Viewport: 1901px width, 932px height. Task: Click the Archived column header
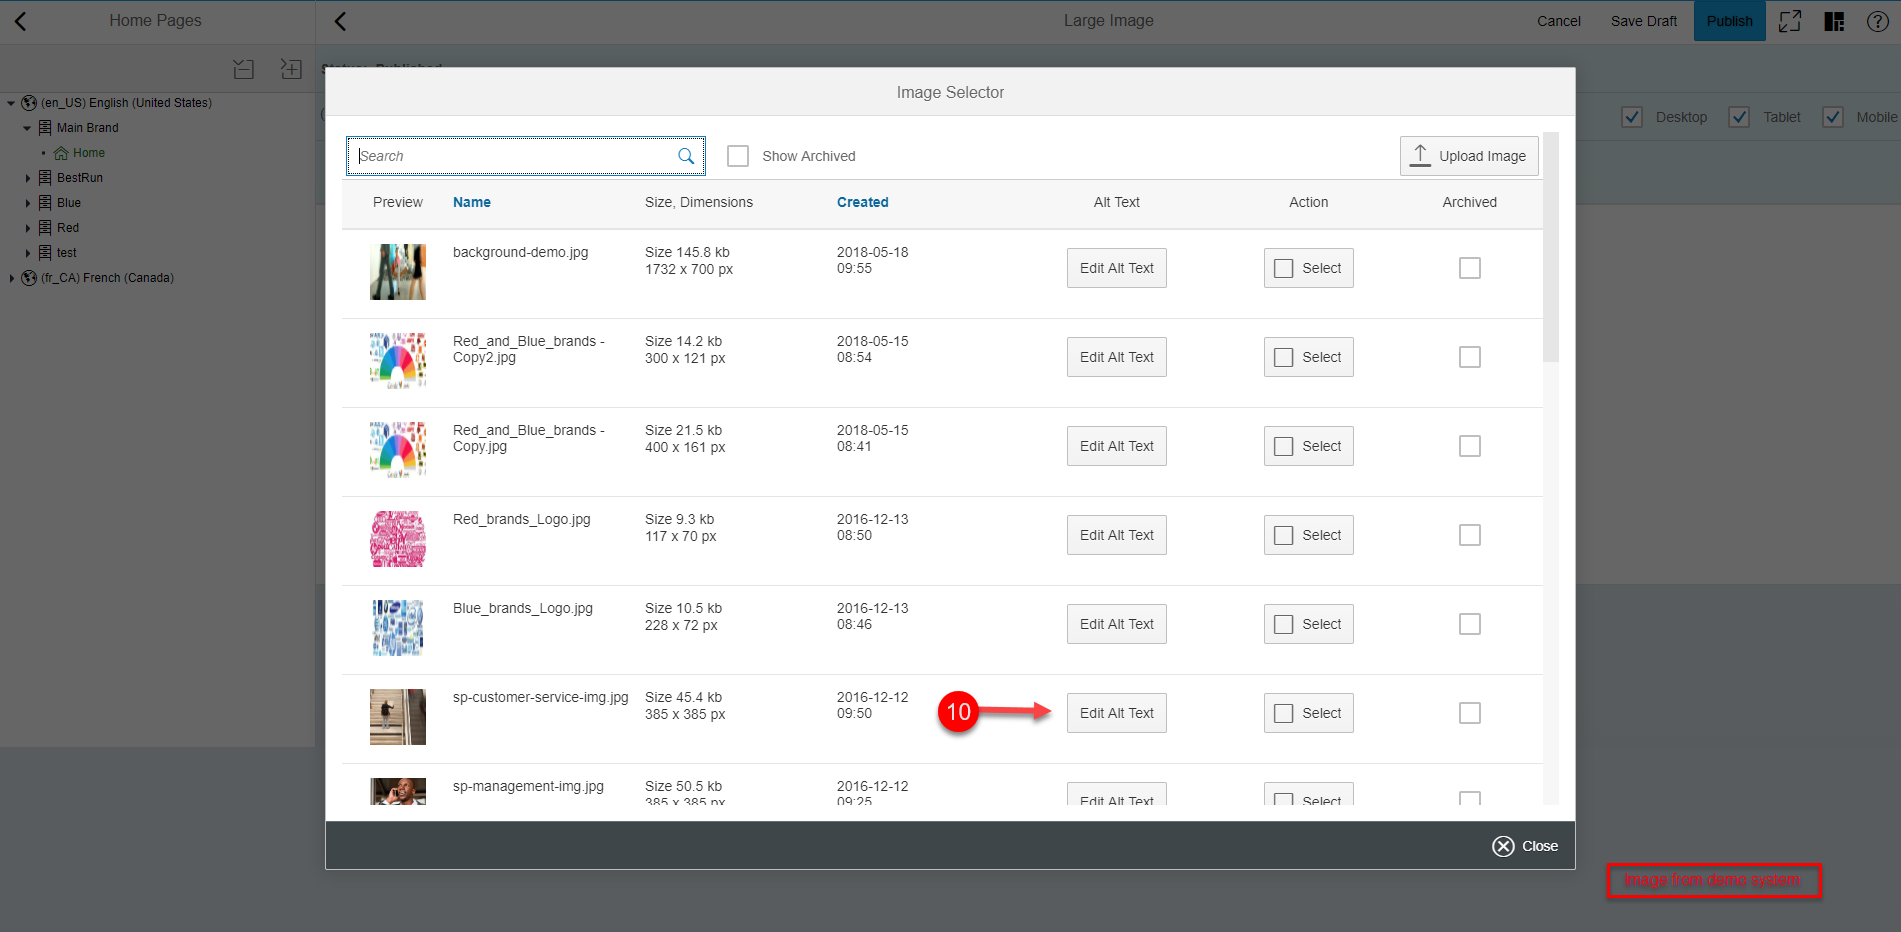click(1470, 202)
